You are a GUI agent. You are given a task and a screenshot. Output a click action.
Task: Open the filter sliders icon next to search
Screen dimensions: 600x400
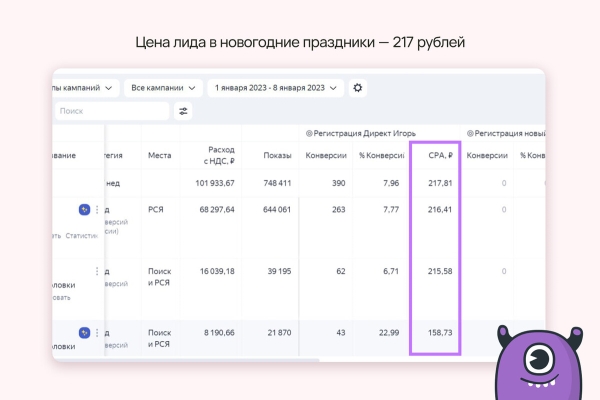pos(183,111)
